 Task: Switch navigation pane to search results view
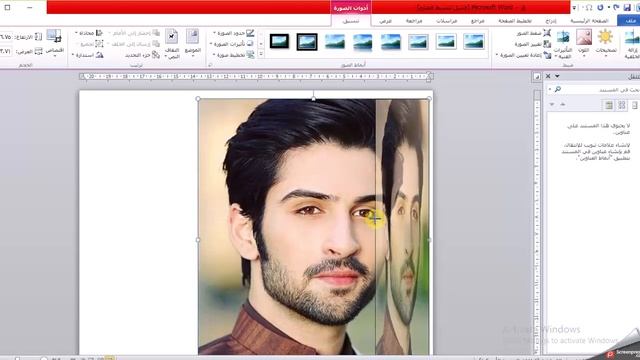pyautogui.click(x=609, y=105)
